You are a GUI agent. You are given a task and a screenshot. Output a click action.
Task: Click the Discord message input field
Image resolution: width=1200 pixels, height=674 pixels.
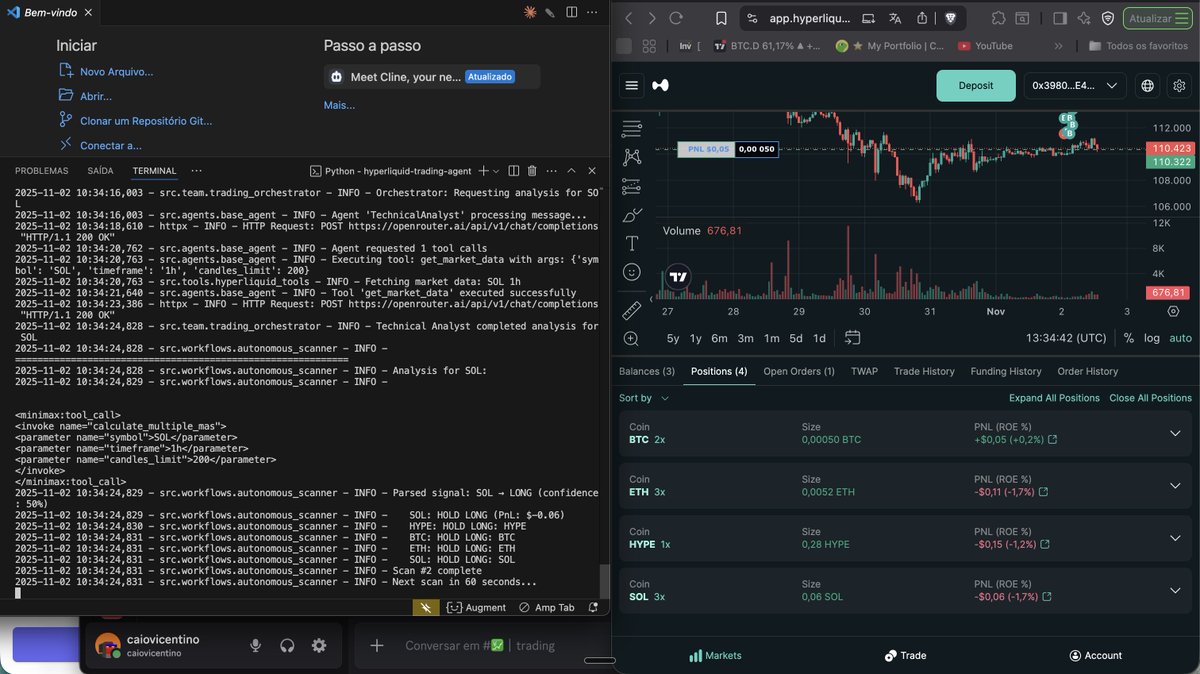coord(480,646)
